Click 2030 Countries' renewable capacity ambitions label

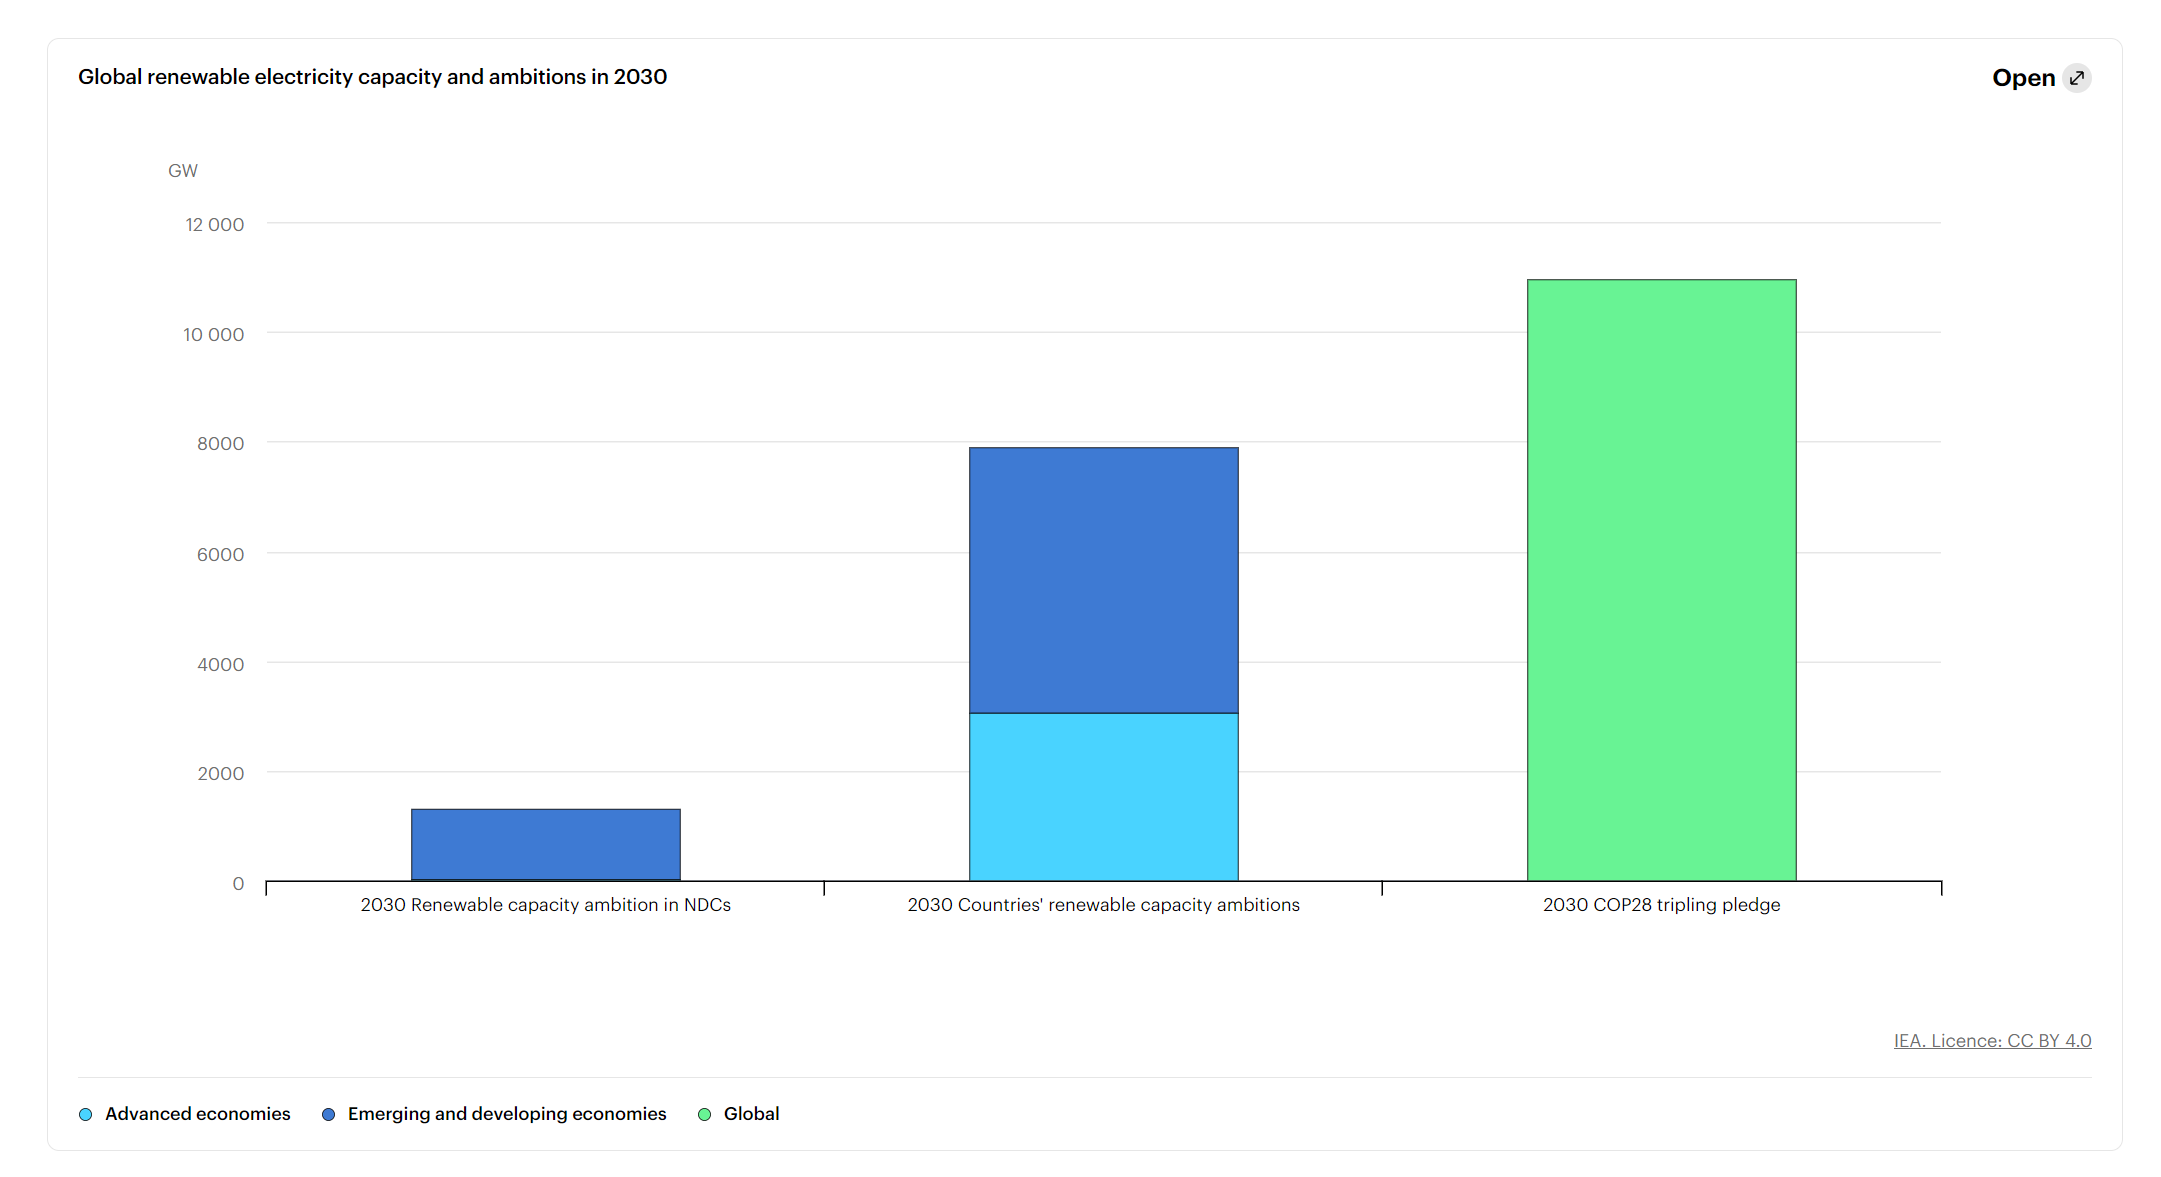pos(1103,905)
